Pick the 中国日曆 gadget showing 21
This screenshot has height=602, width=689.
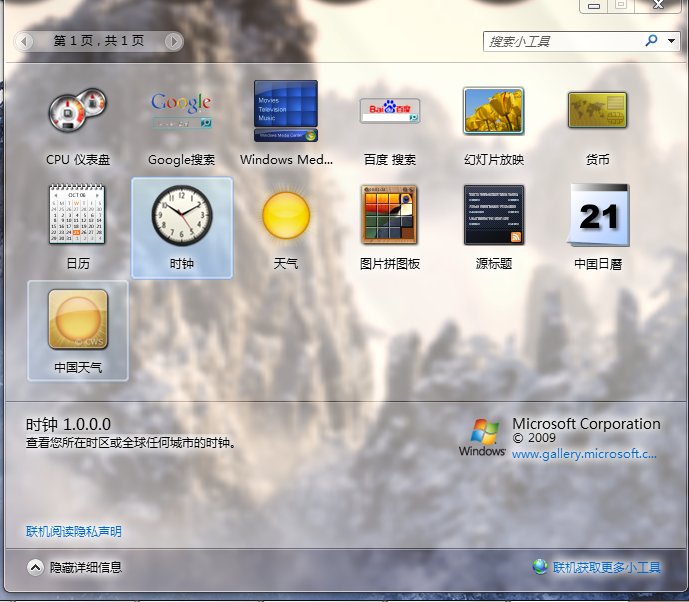coord(598,215)
